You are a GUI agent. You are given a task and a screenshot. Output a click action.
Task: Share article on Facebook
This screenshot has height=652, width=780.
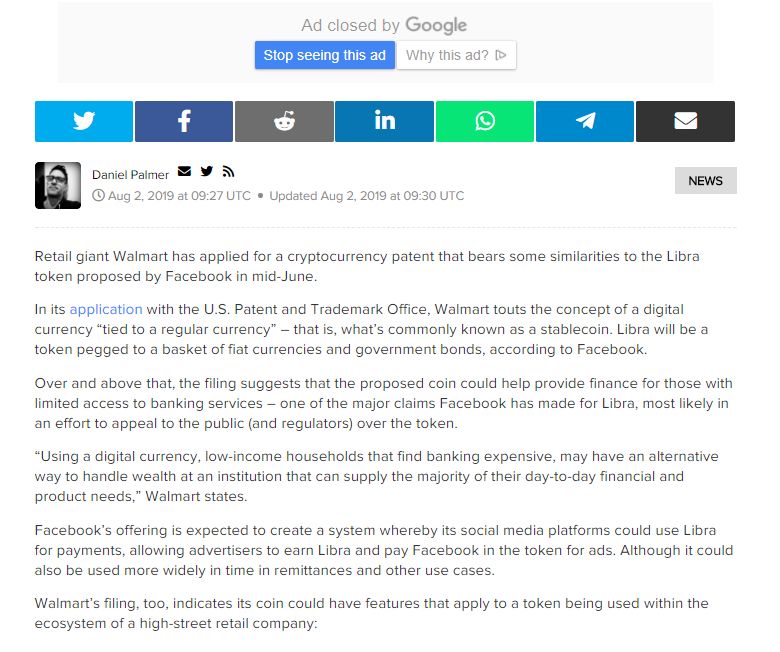(x=184, y=121)
